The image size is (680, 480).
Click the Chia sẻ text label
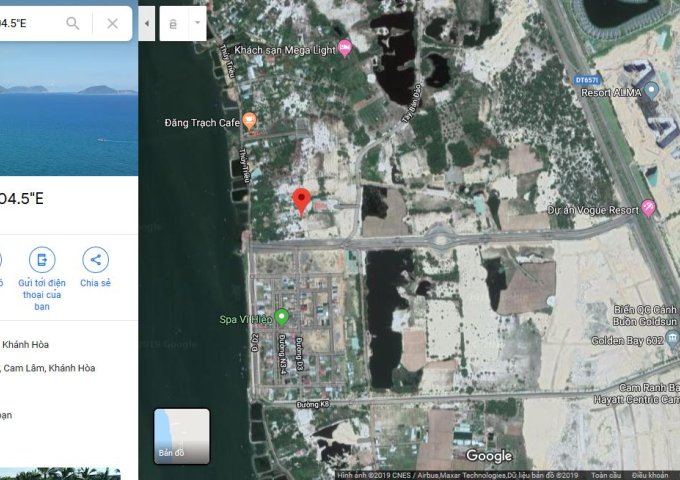95,283
